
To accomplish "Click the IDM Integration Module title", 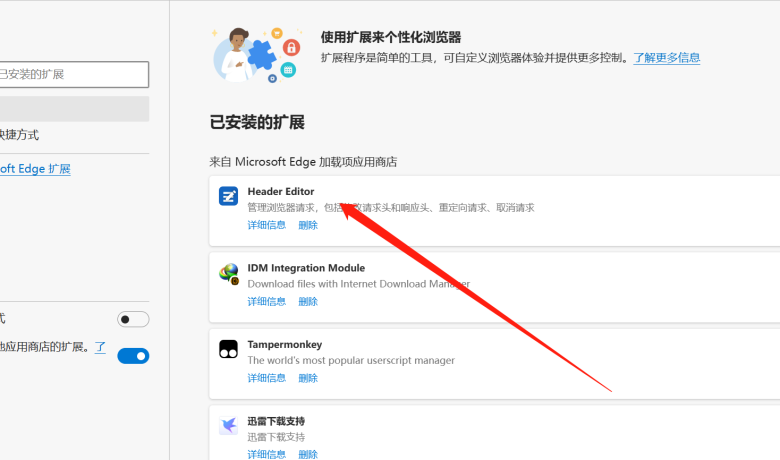I will [x=306, y=268].
